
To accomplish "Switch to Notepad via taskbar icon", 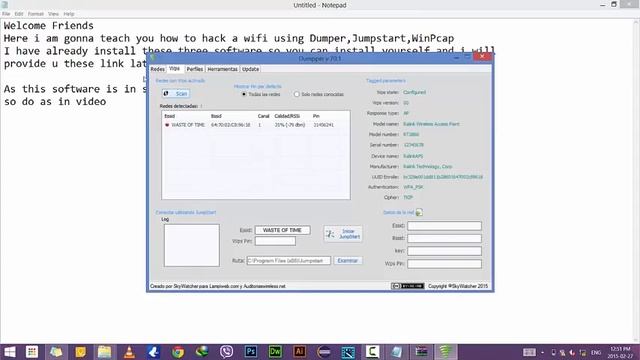I will tap(396, 352).
